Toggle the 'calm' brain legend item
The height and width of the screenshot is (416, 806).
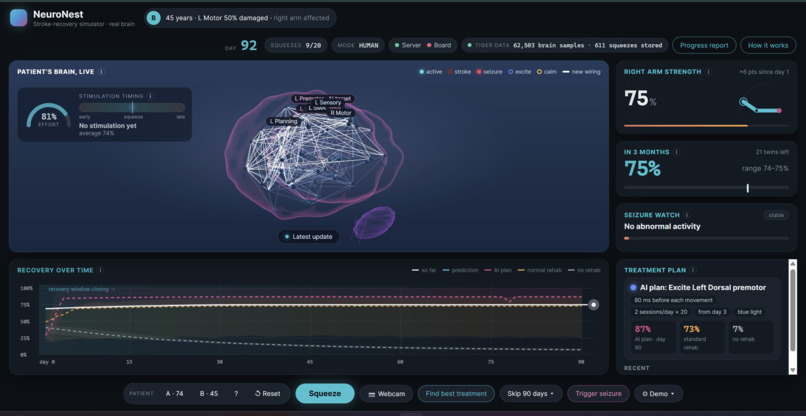point(546,72)
